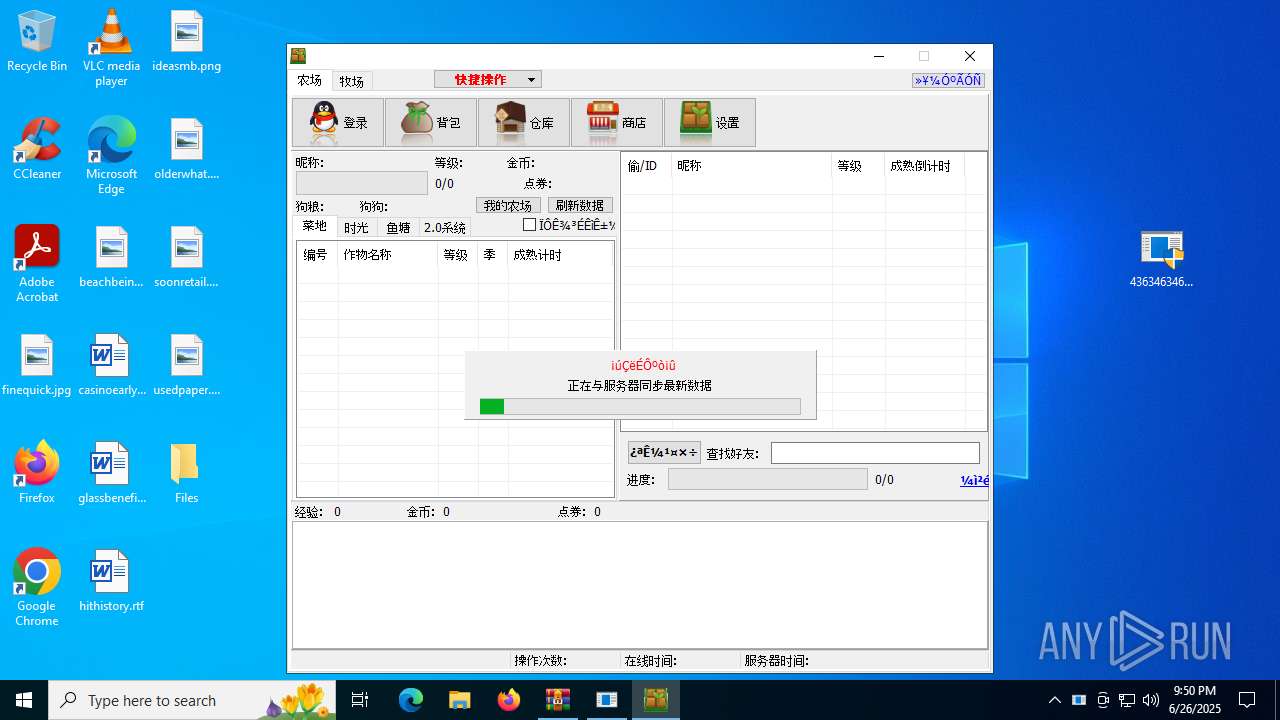Screen dimensions: 1280x720
Task: Select casinoearly... desktop Word document
Action: [111, 366]
